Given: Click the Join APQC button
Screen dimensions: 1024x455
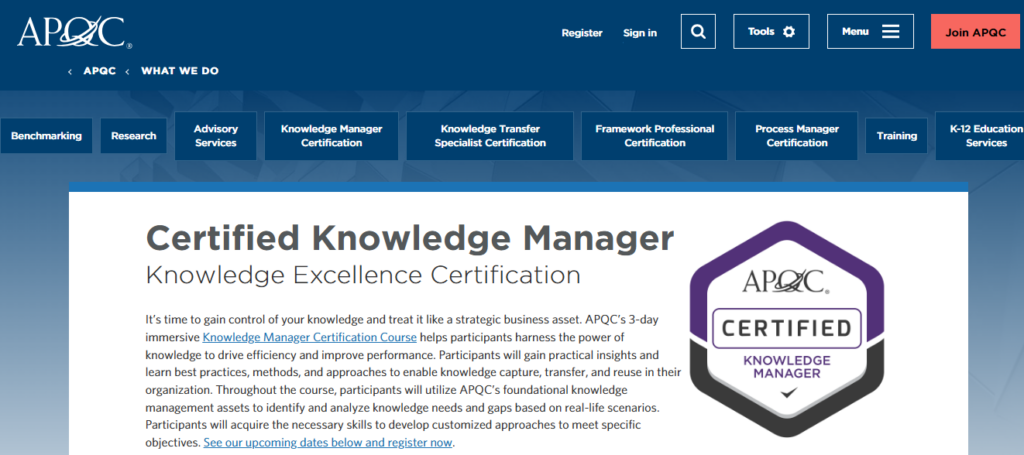Looking at the screenshot, I should [x=976, y=32].
